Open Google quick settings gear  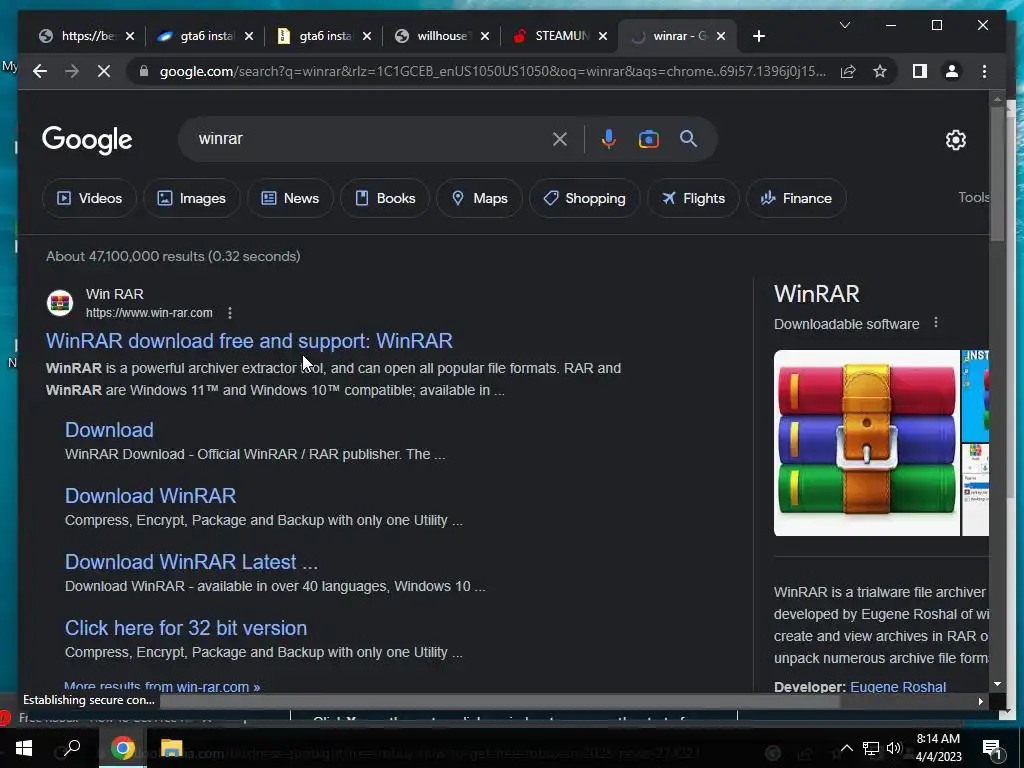tap(955, 140)
